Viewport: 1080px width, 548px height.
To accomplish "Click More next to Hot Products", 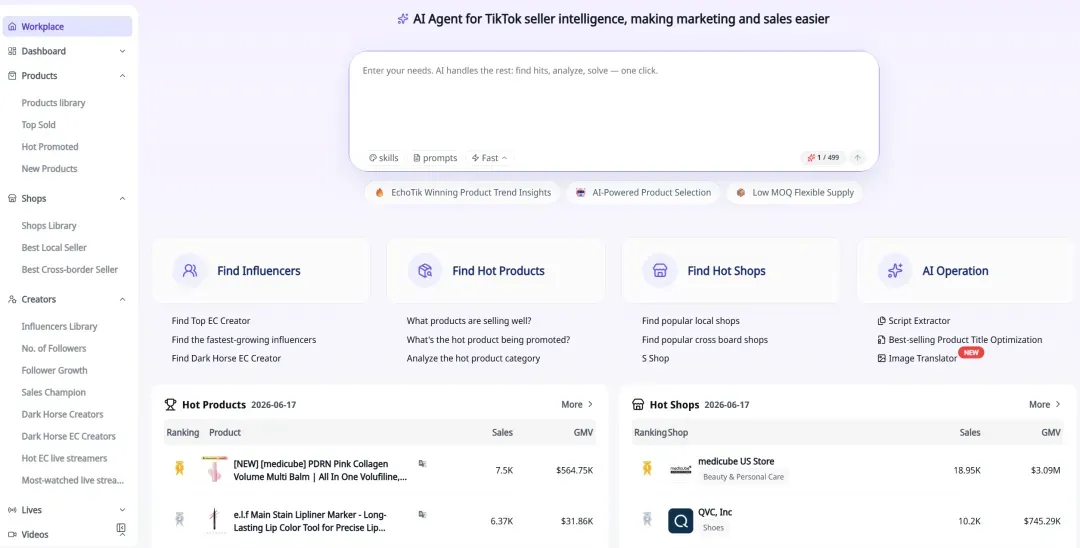I will pyautogui.click(x=577, y=405).
